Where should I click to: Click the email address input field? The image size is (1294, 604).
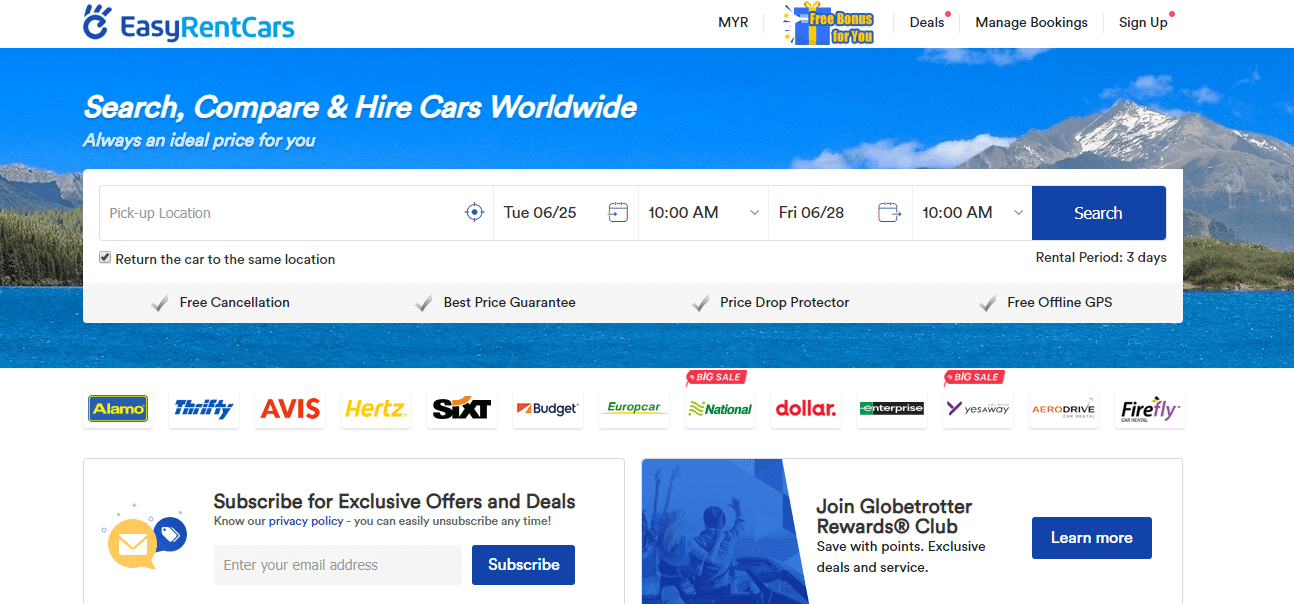(x=338, y=565)
